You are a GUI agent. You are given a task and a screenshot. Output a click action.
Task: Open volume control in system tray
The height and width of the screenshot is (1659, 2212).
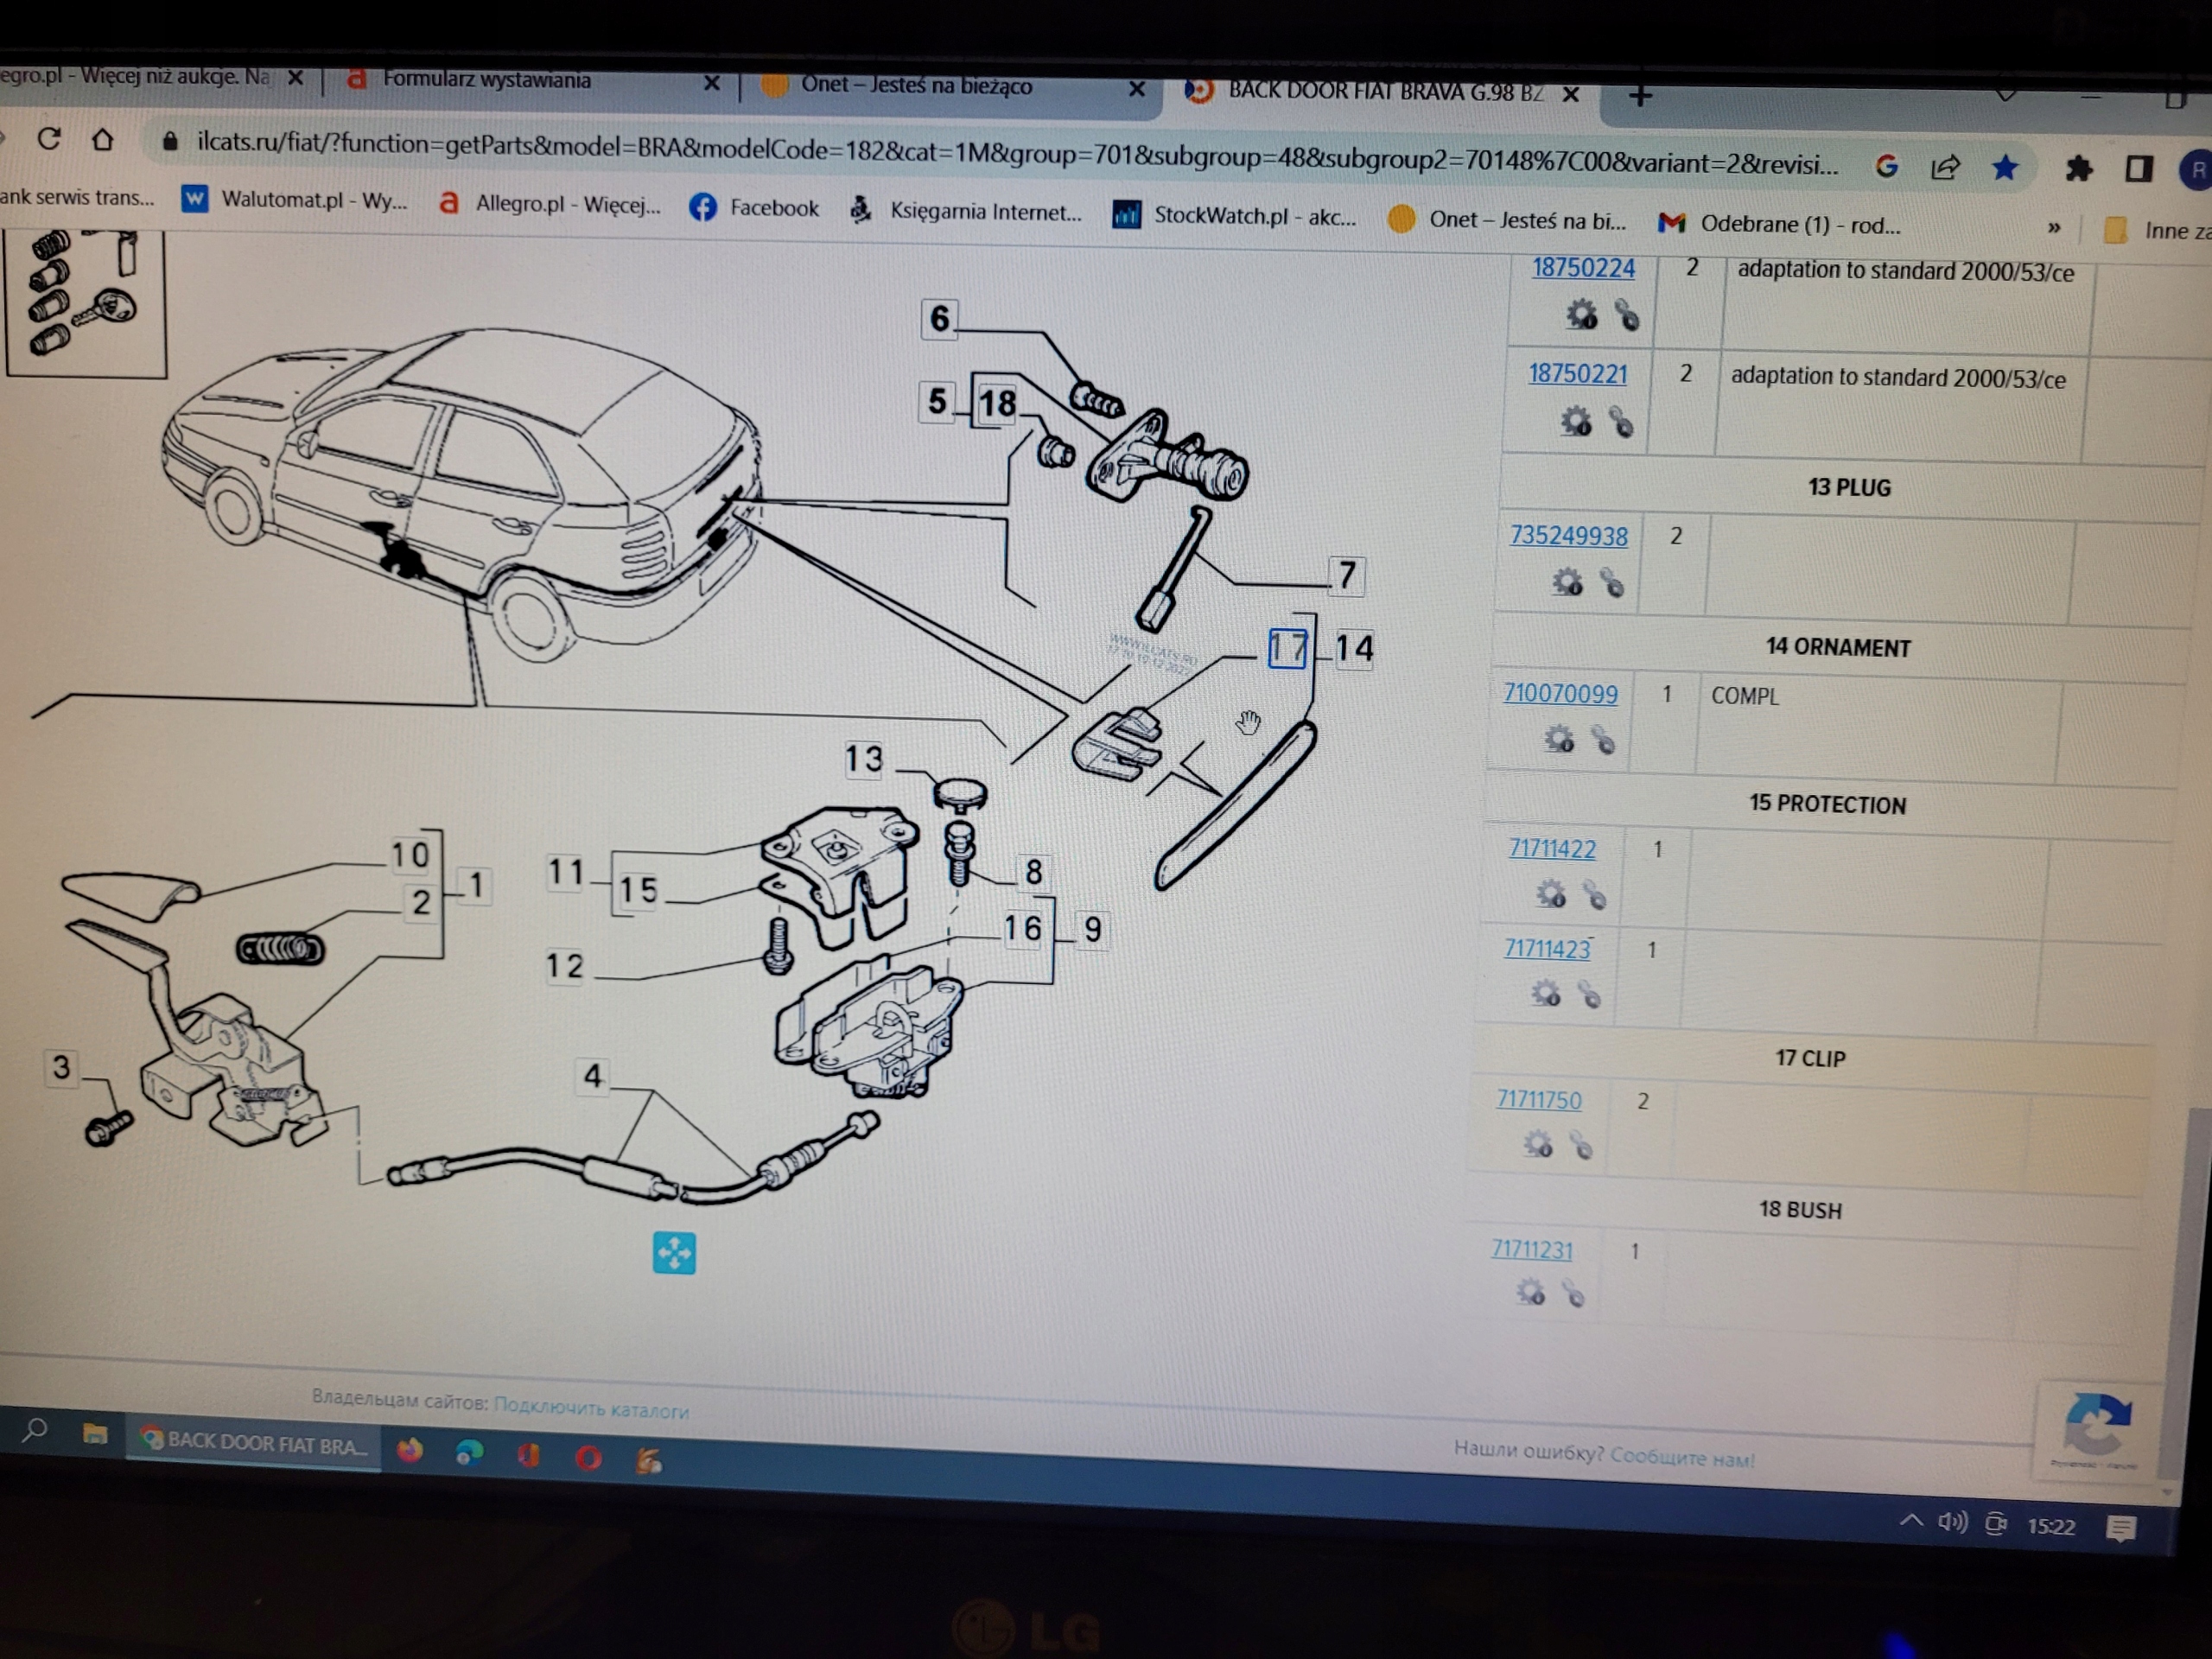(x=1951, y=1522)
